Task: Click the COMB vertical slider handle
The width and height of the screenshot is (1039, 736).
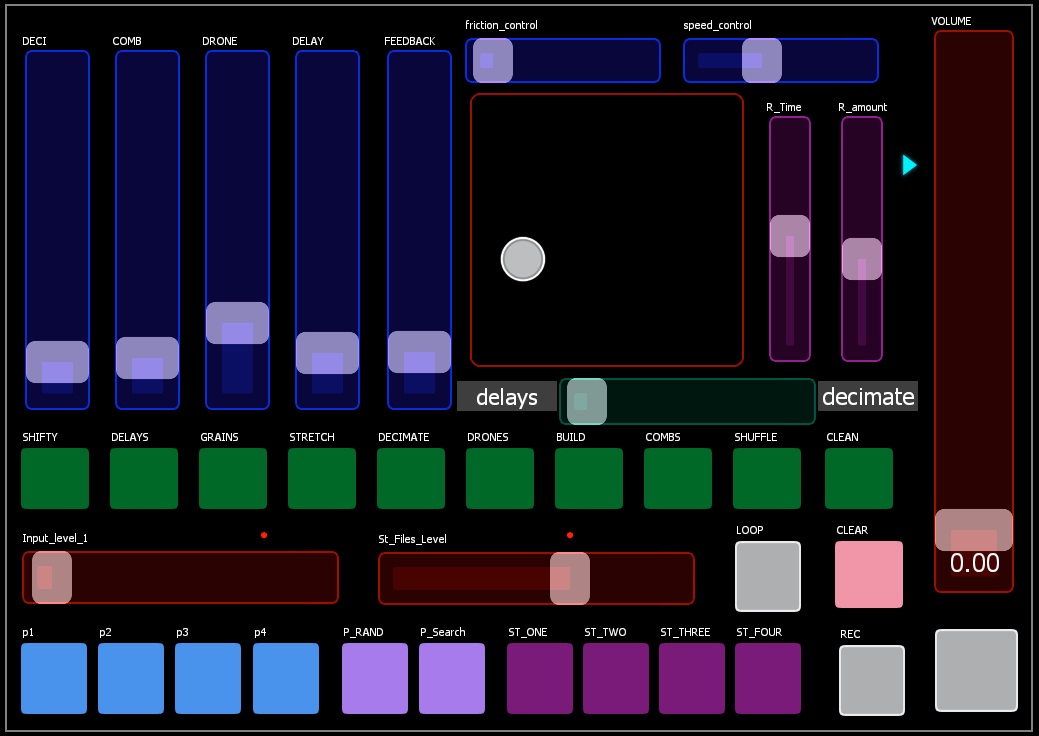Action: coord(148,358)
